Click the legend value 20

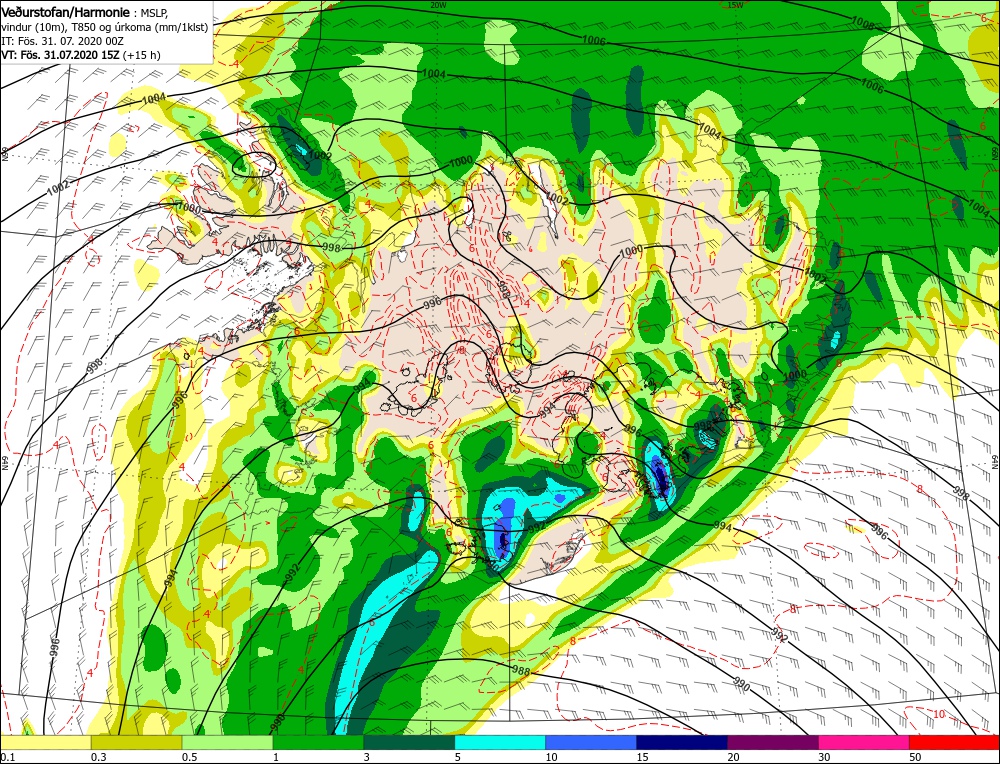click(733, 757)
